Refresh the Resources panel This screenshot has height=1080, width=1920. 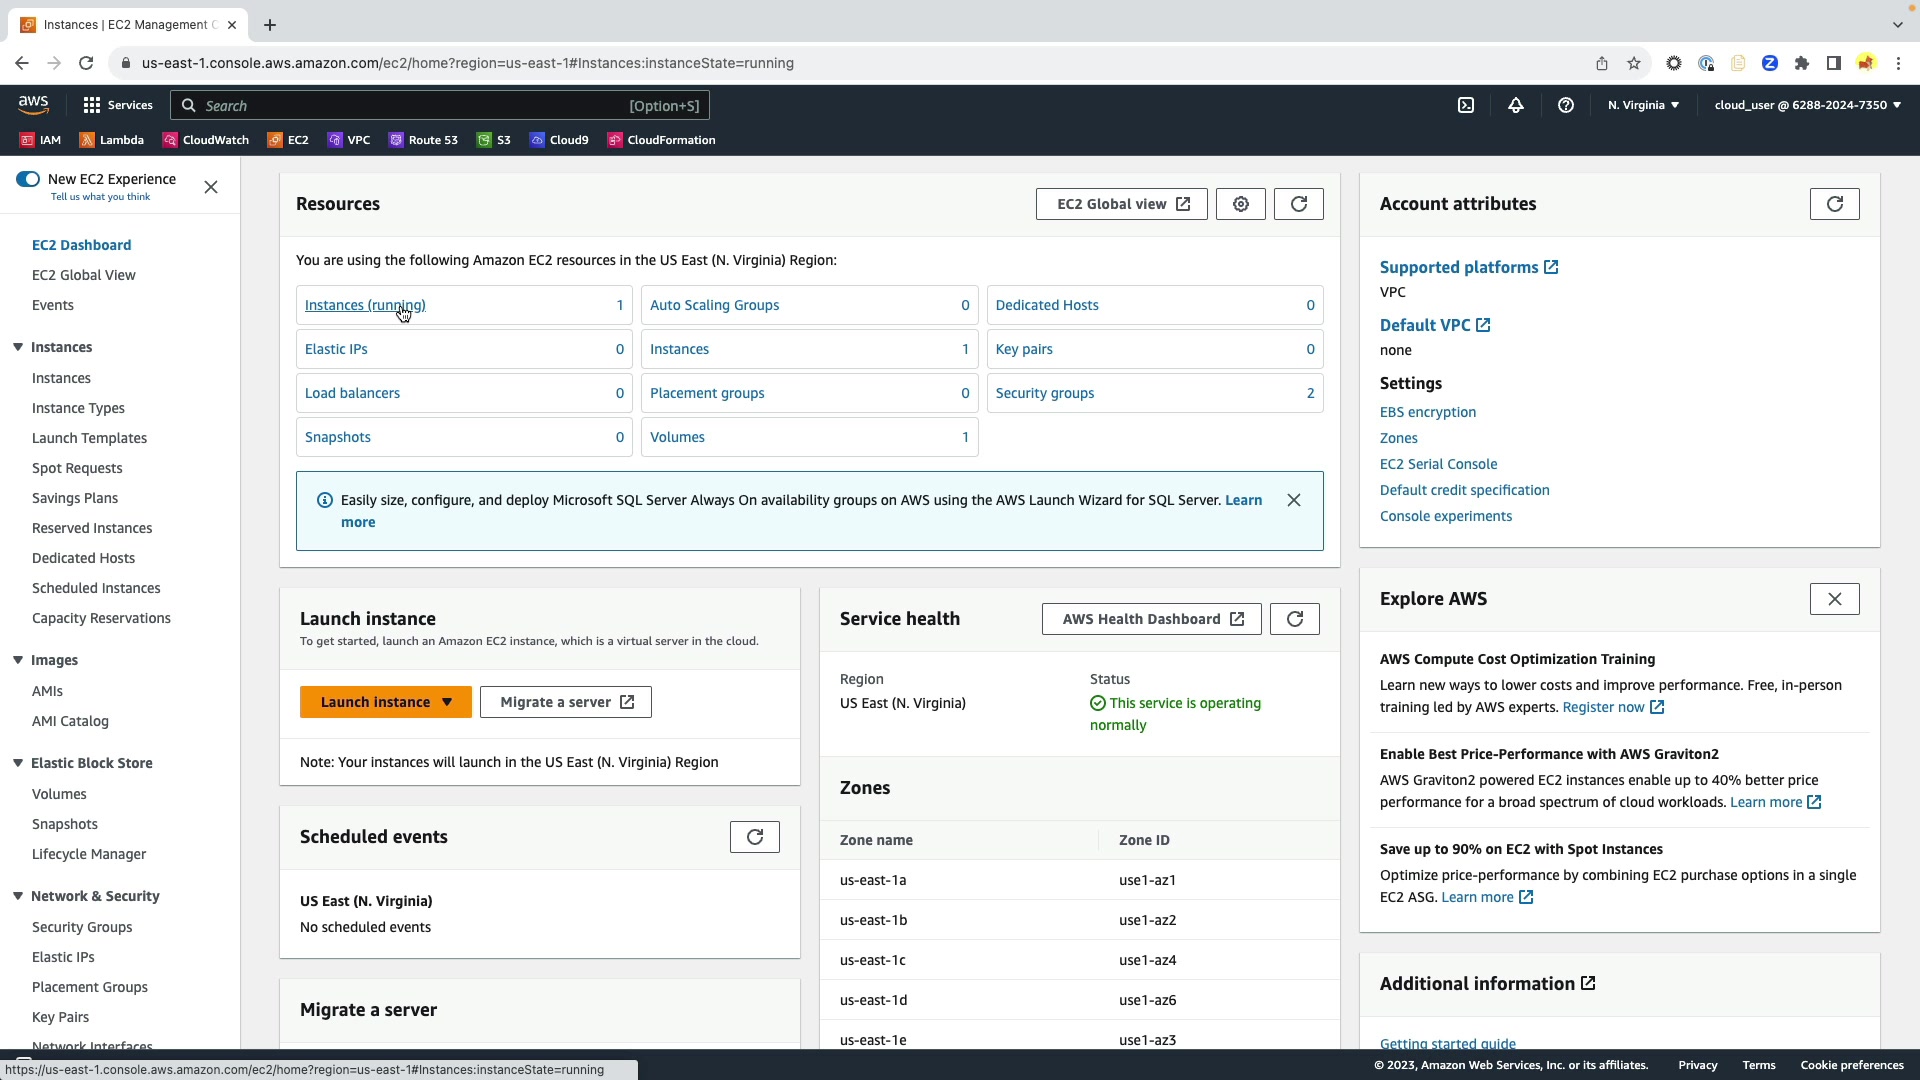point(1299,204)
